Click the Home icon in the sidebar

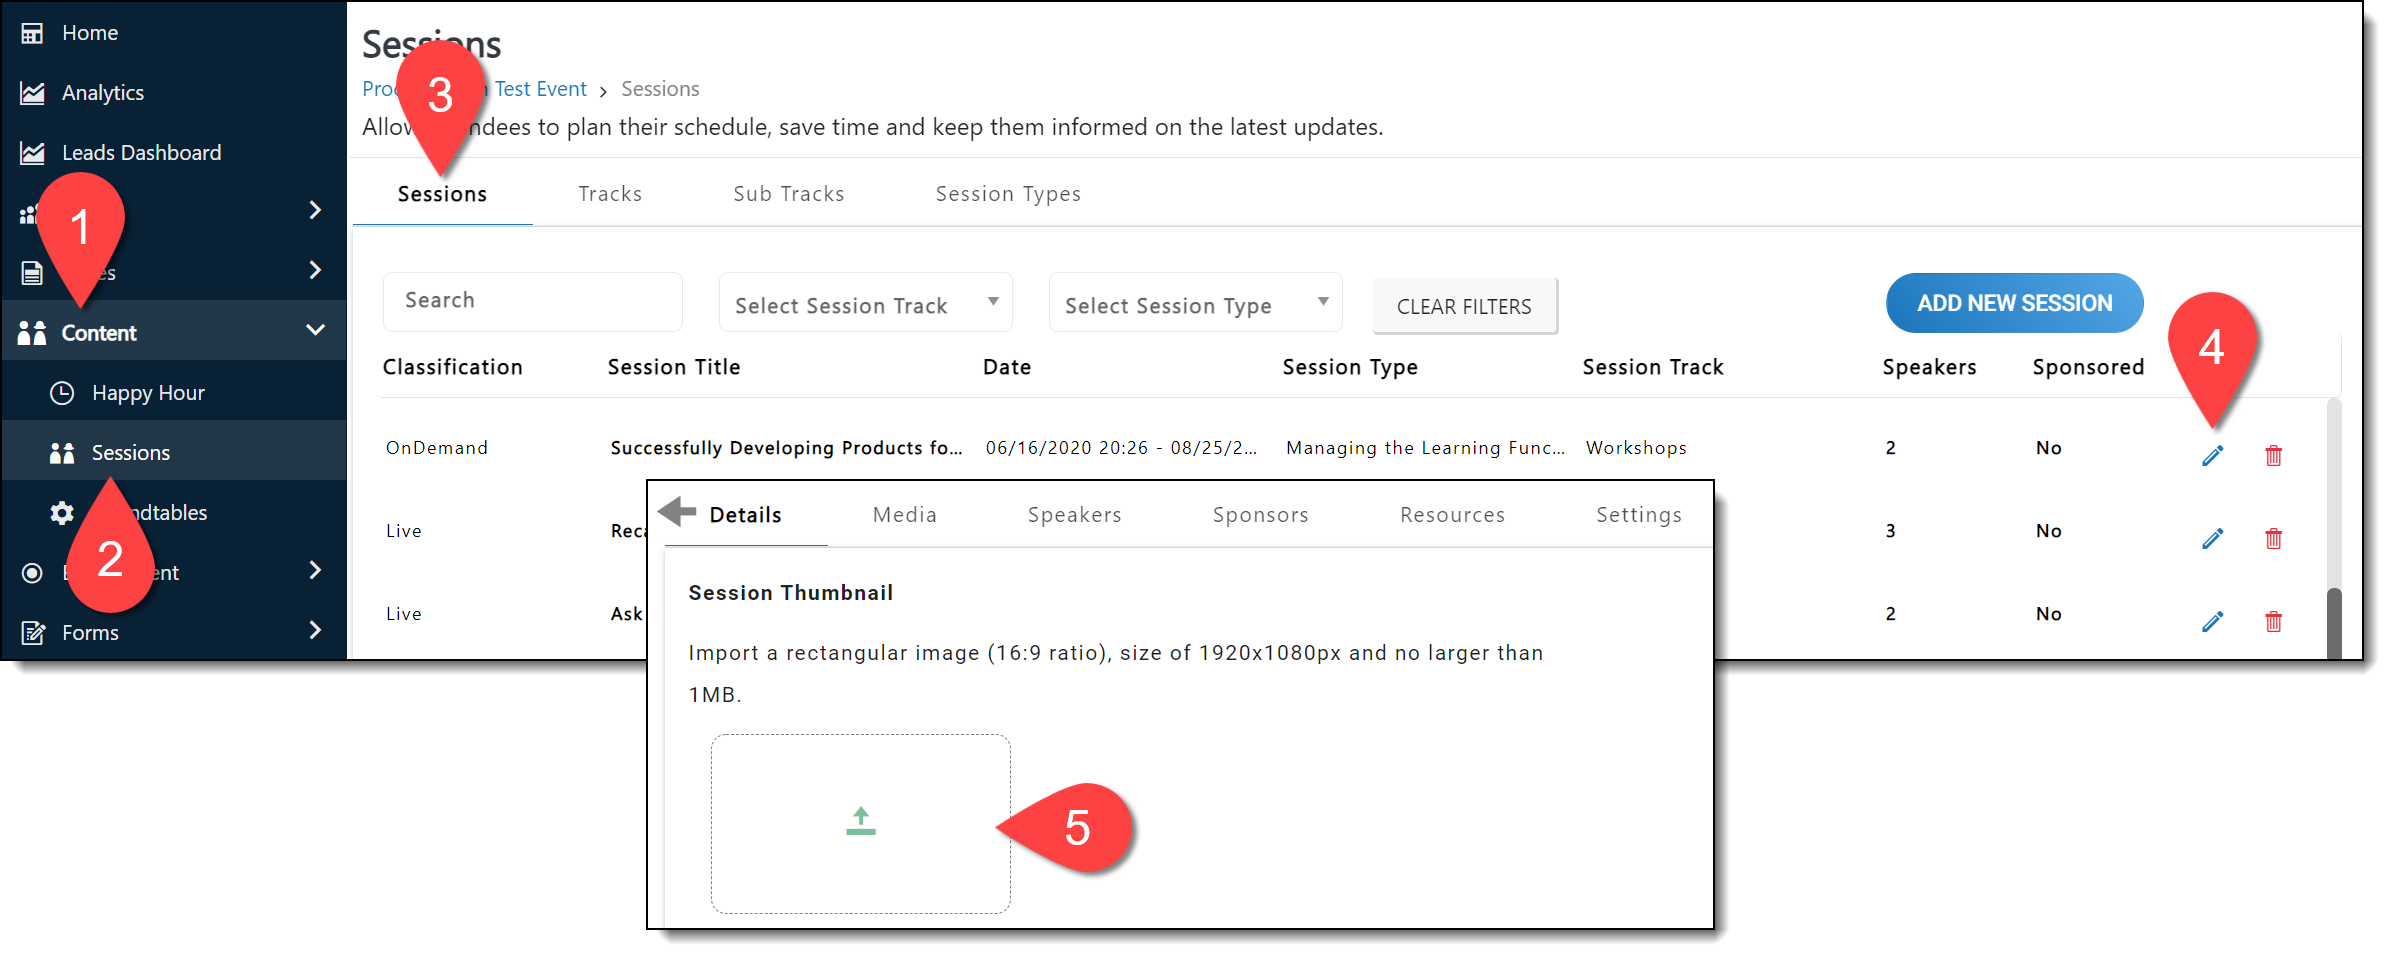(32, 33)
